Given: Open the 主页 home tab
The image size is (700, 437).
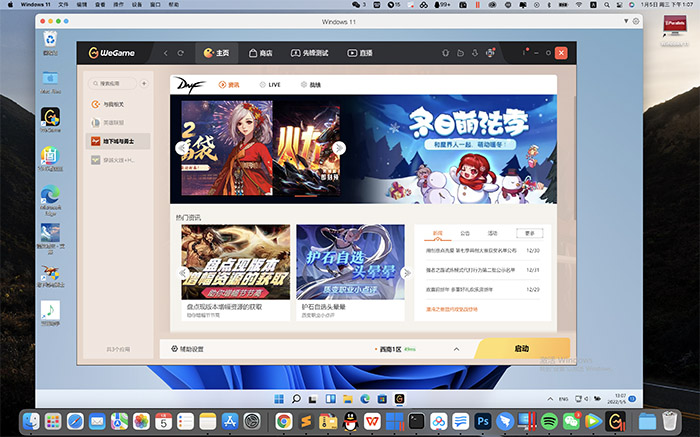Looking at the screenshot, I should click(x=216, y=53).
